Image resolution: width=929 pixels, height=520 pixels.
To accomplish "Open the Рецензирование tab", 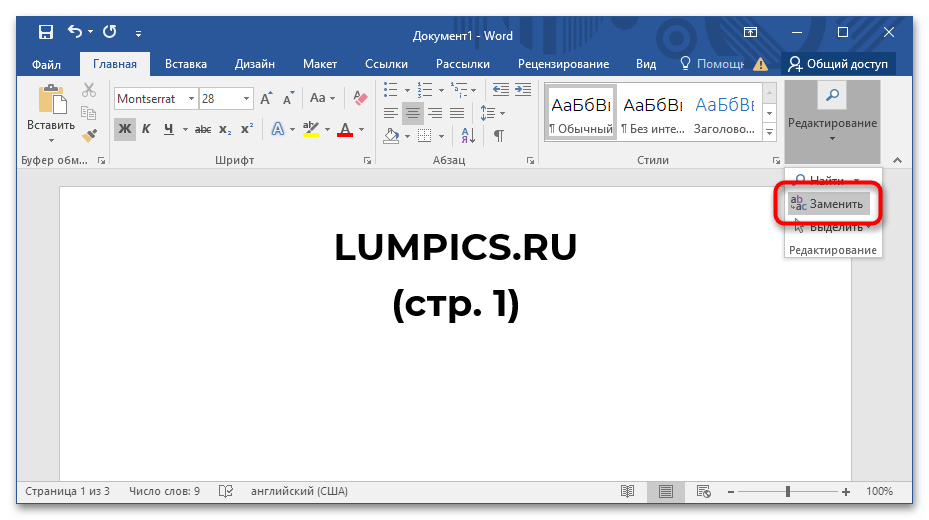I will [x=563, y=64].
